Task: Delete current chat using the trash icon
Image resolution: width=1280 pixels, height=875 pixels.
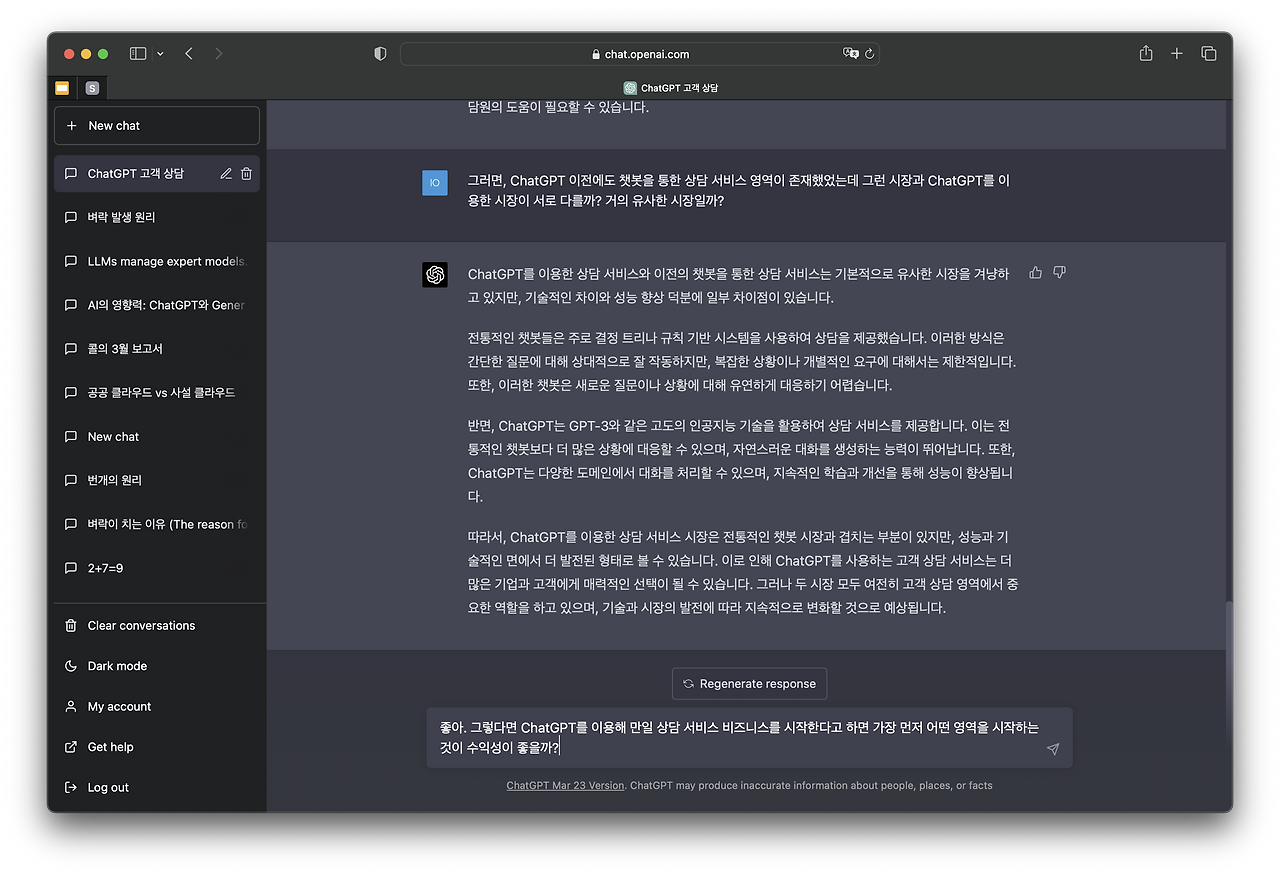Action: tap(246, 172)
